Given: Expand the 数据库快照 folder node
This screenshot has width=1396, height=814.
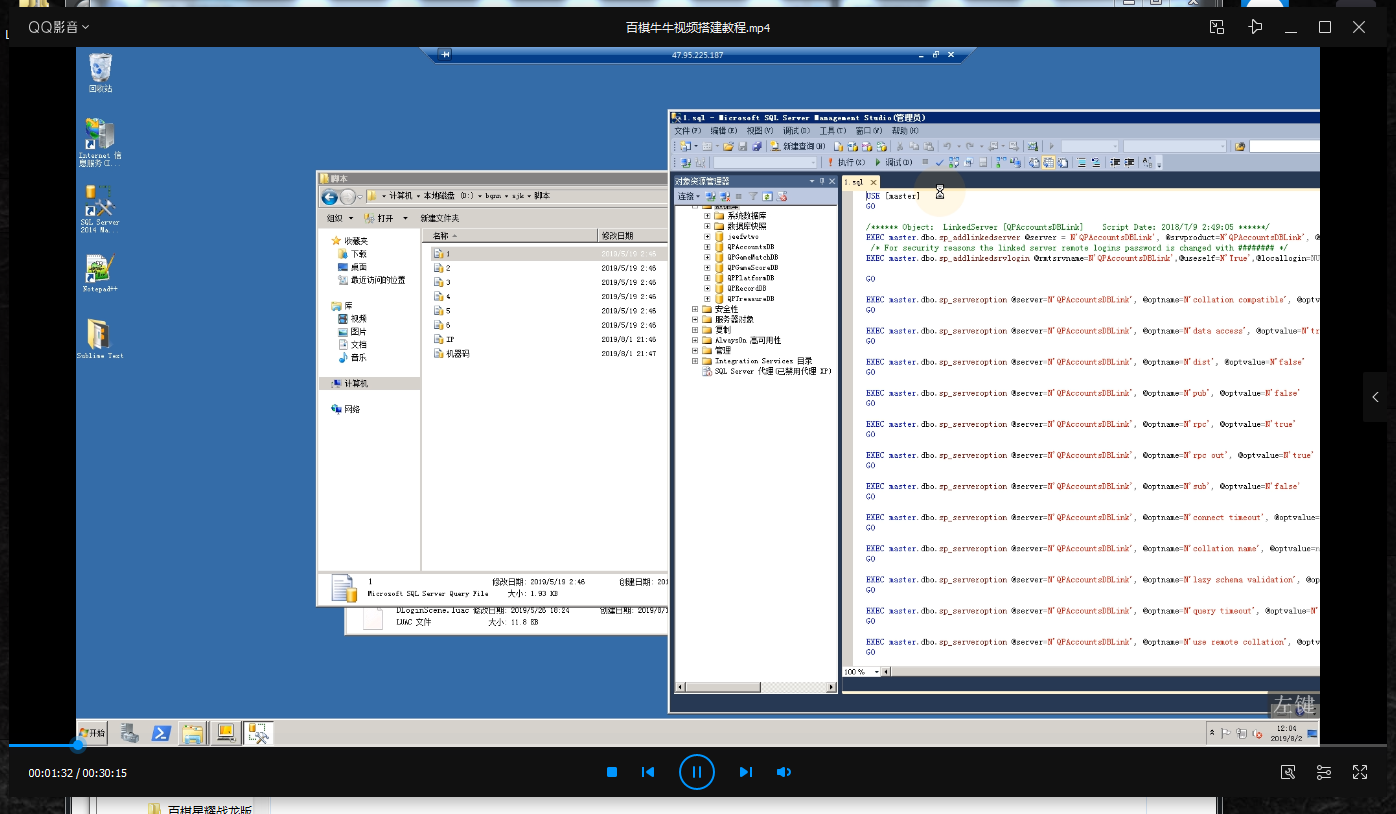Looking at the screenshot, I should [707, 226].
